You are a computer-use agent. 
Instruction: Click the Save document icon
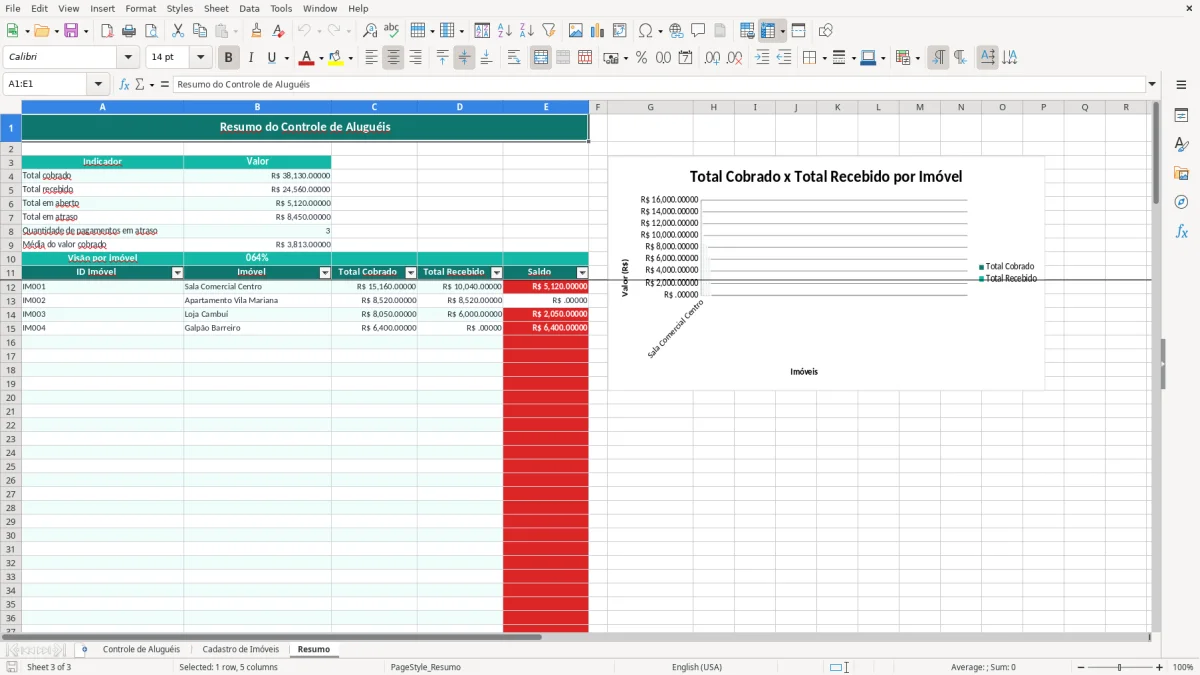(71, 31)
